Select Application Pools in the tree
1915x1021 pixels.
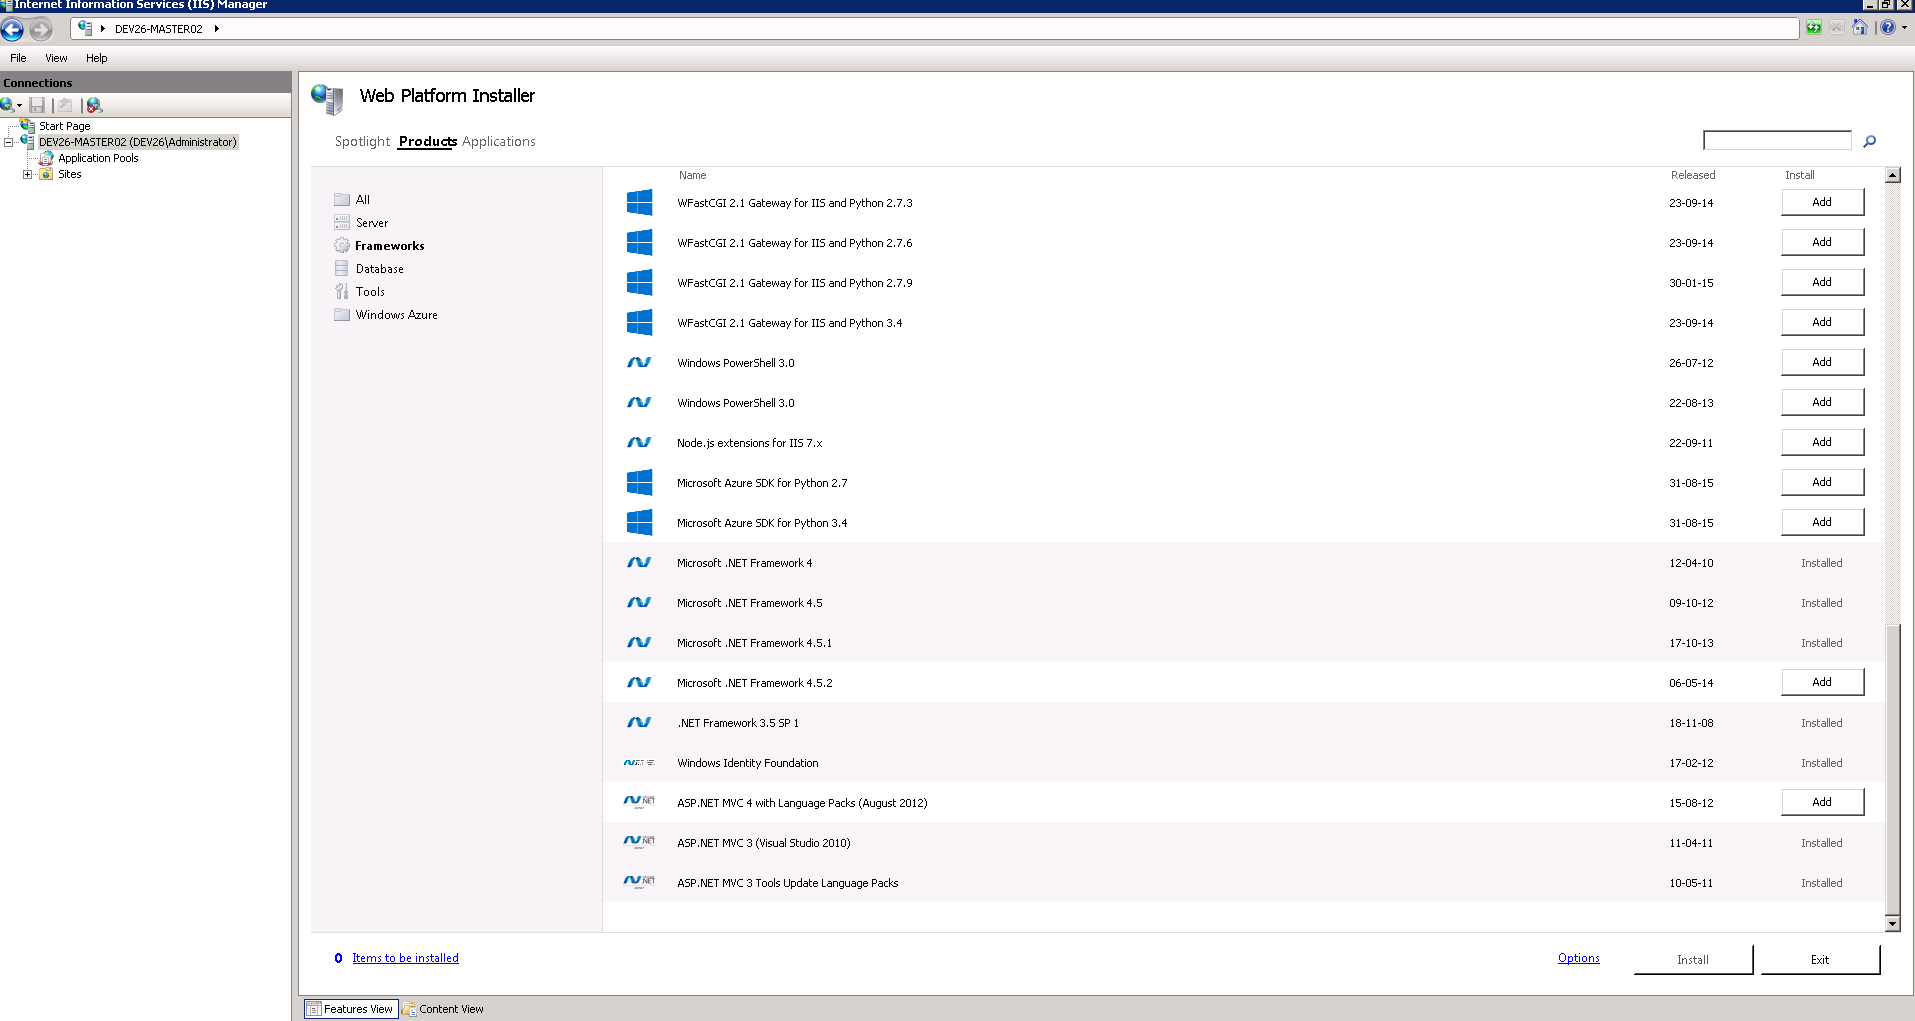tap(98, 158)
